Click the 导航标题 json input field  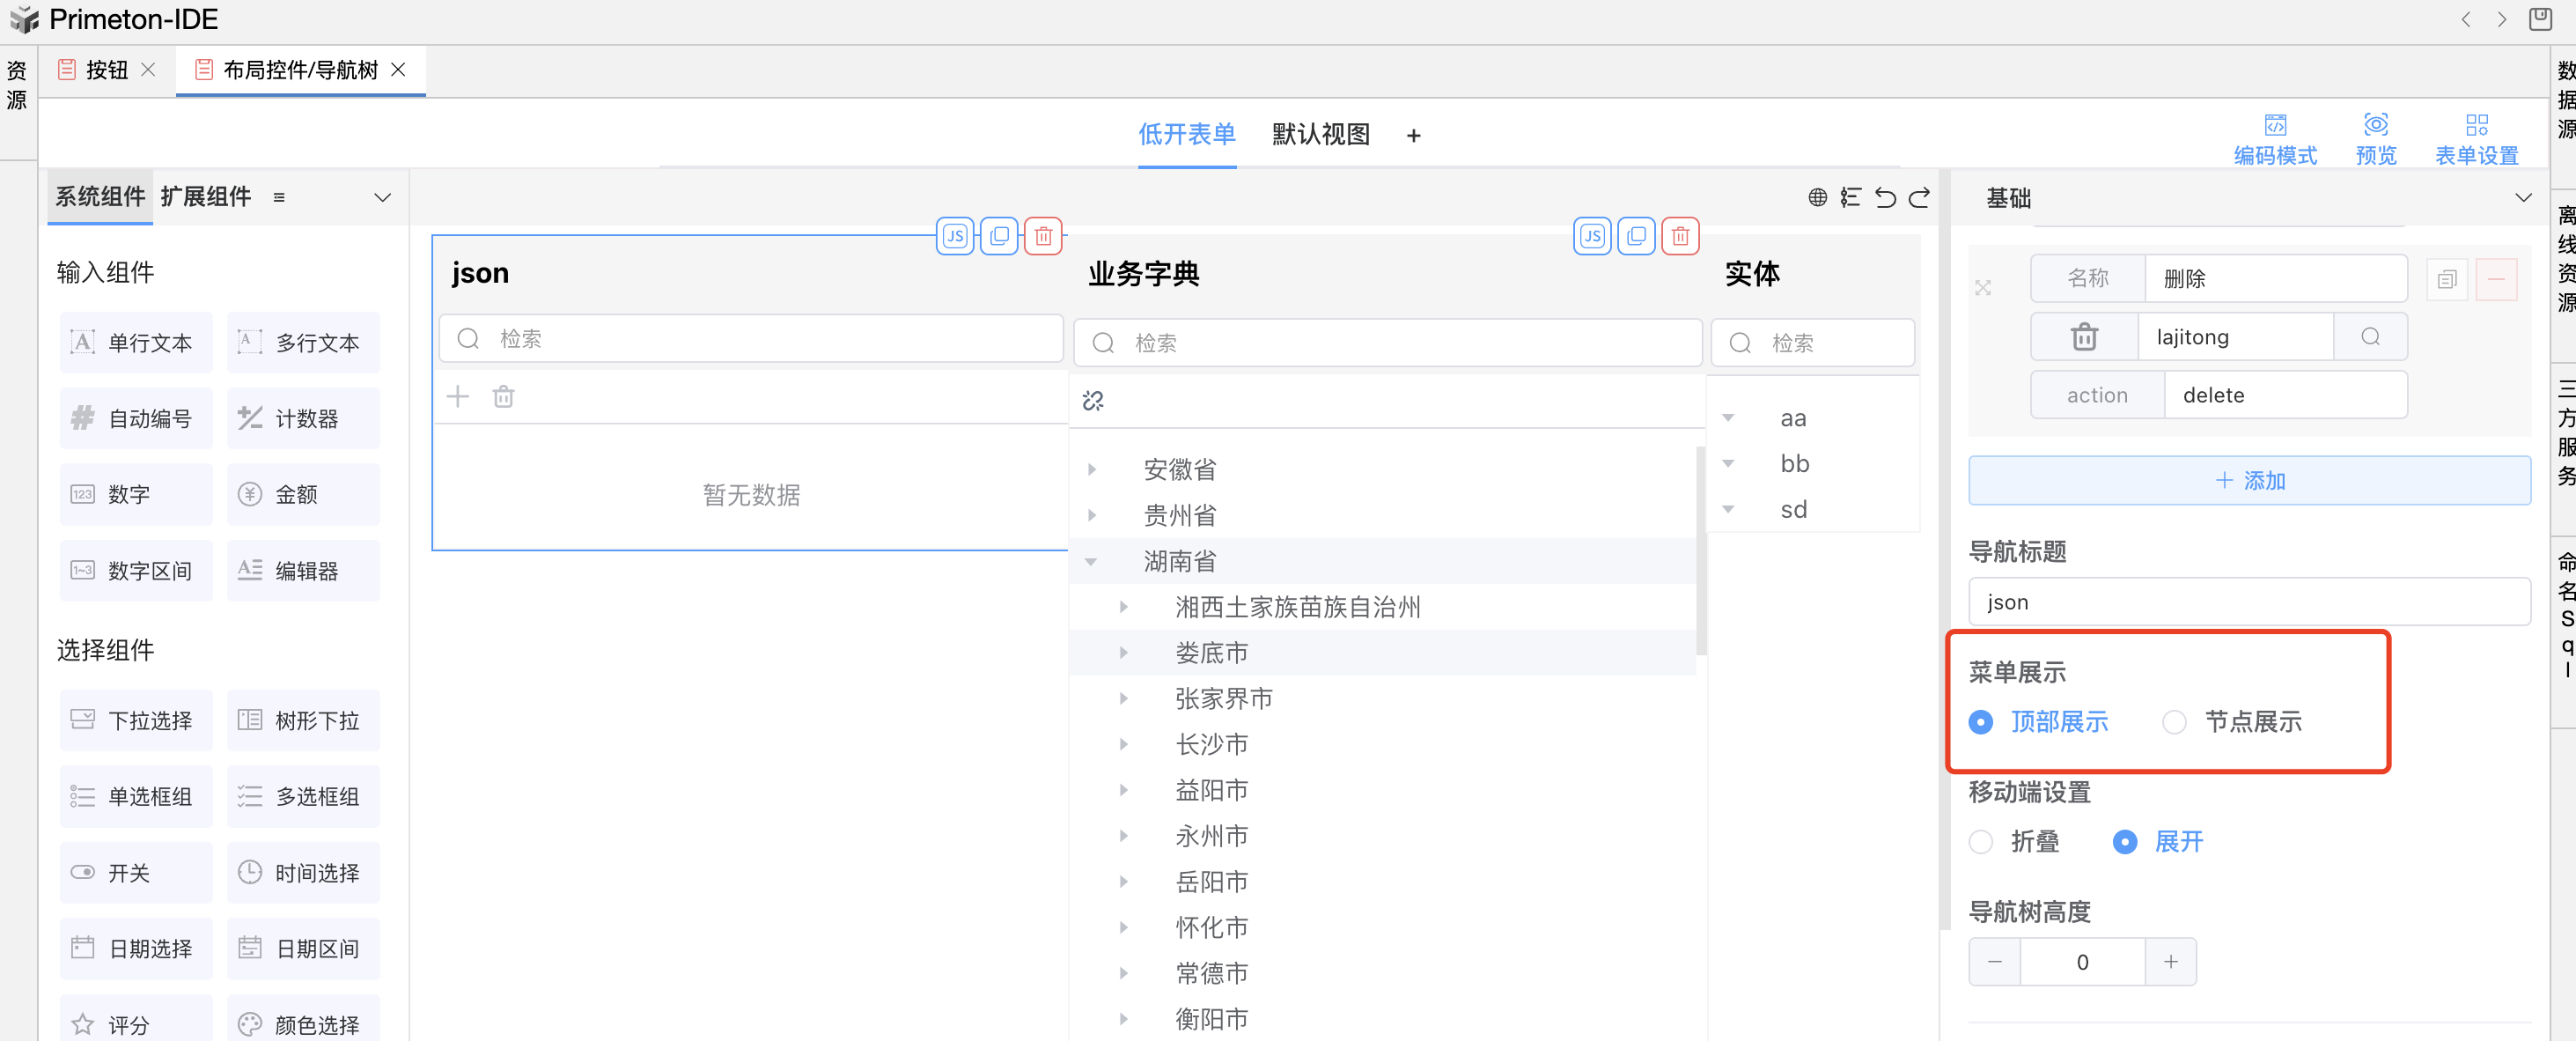(2249, 602)
